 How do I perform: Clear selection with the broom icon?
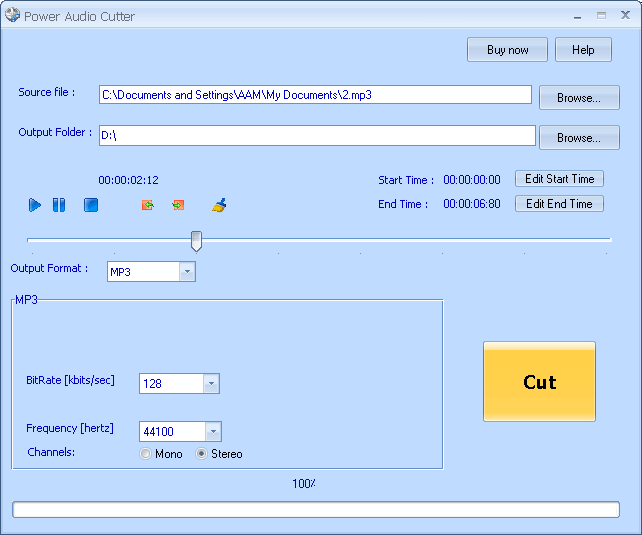219,205
